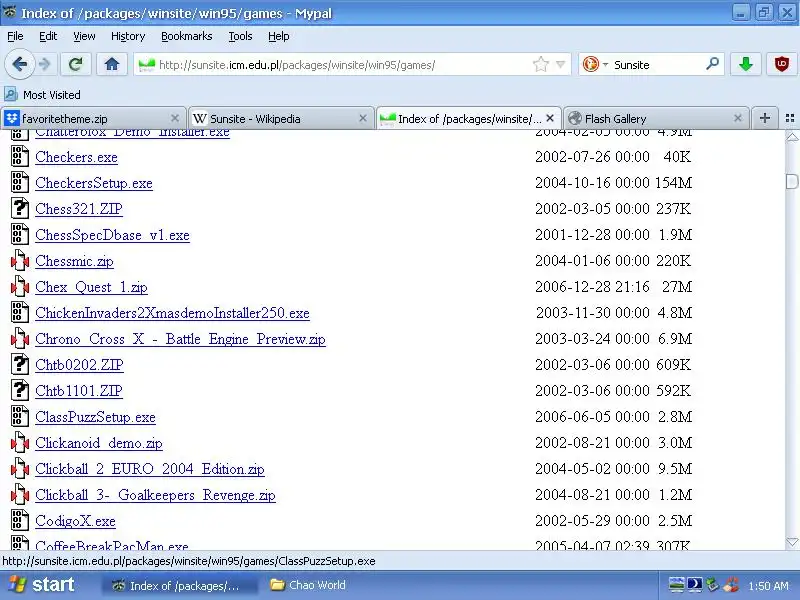800x600 pixels.
Task: Click binary icon beside CodigoX.exe
Action: [20, 521]
